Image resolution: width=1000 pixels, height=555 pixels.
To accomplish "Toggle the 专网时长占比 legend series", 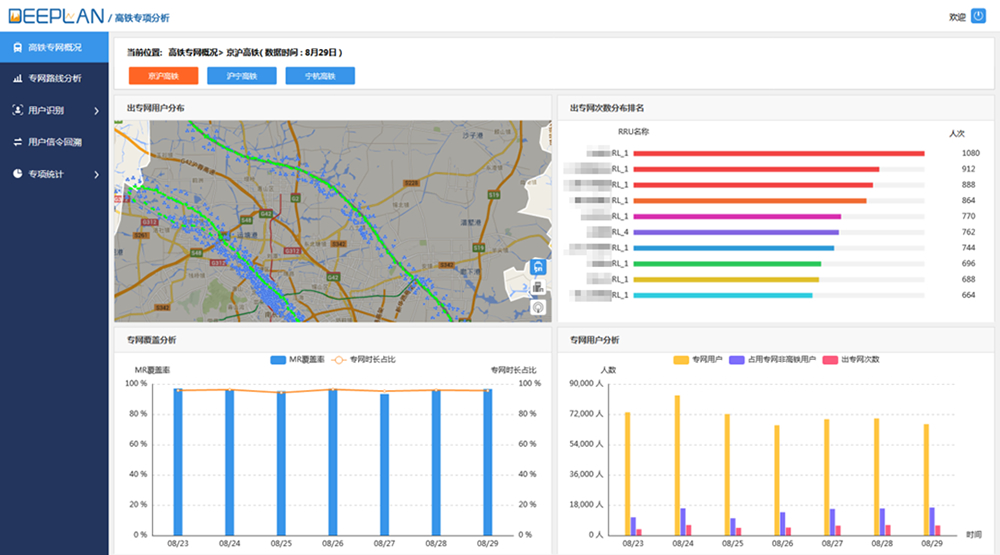I will [x=358, y=359].
